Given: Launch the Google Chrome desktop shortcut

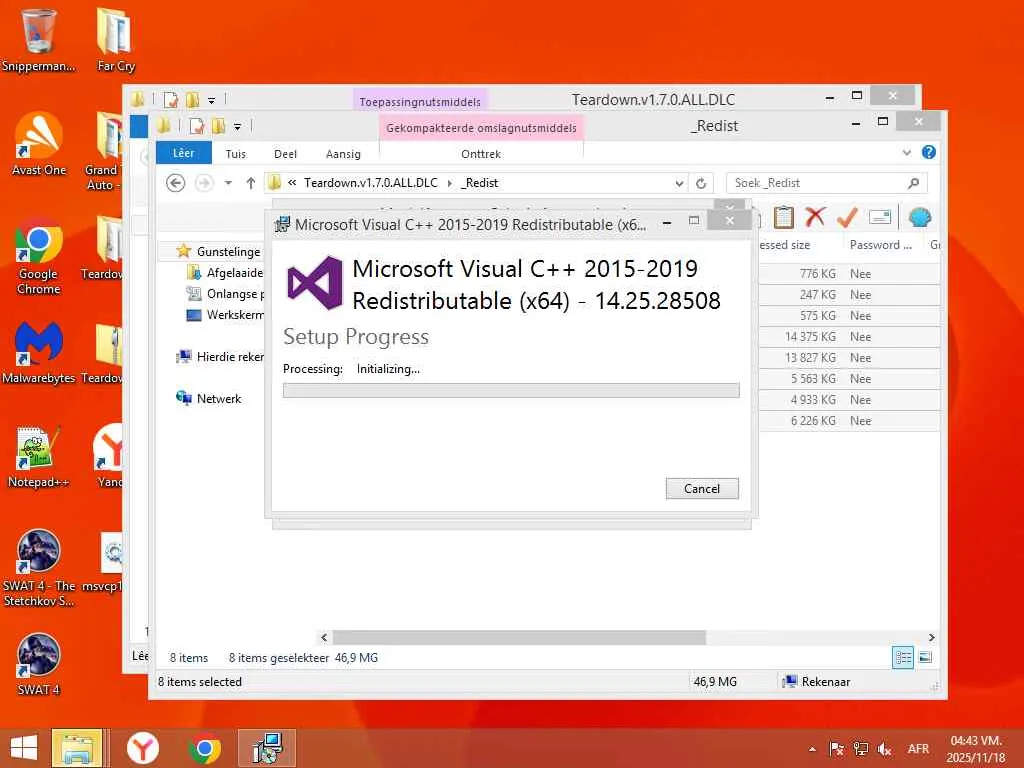Looking at the screenshot, I should coord(39,256).
